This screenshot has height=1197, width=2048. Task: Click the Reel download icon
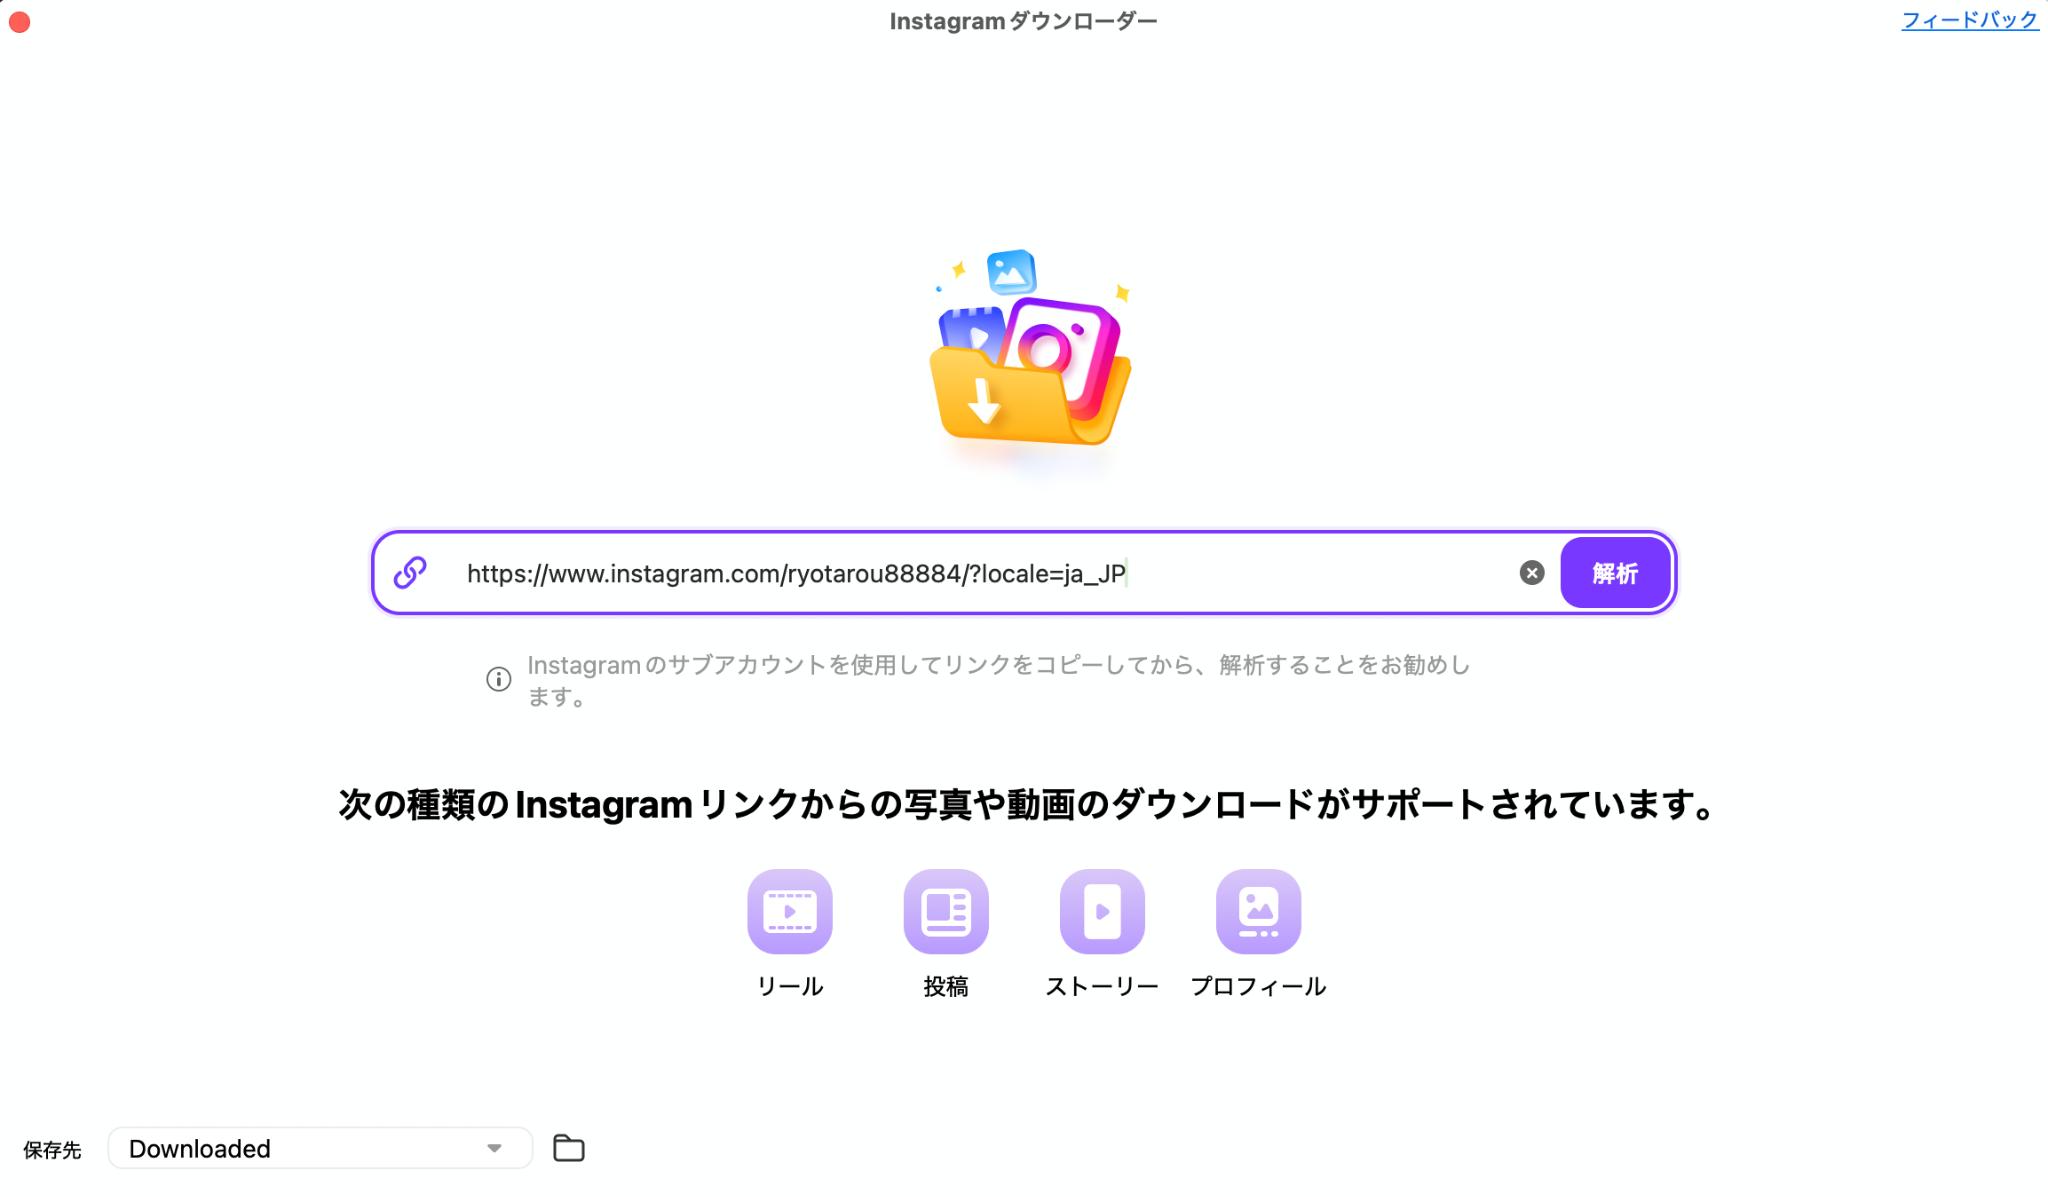(x=788, y=909)
